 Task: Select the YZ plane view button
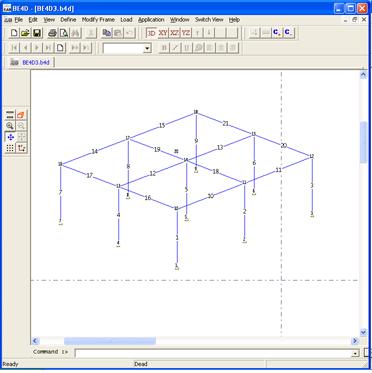coord(186,33)
